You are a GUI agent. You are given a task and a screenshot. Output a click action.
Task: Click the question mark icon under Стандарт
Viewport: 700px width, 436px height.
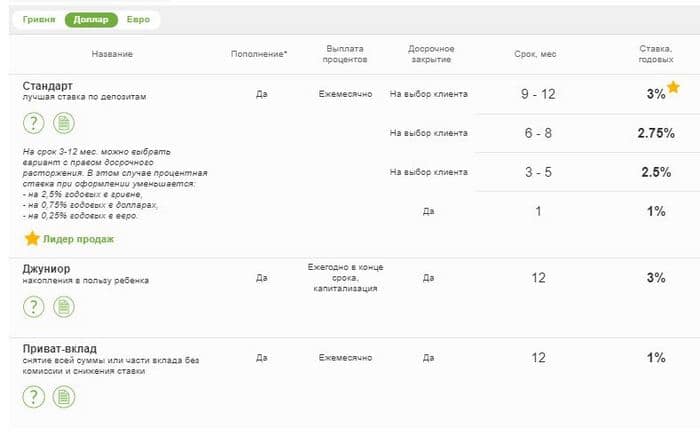pos(34,123)
